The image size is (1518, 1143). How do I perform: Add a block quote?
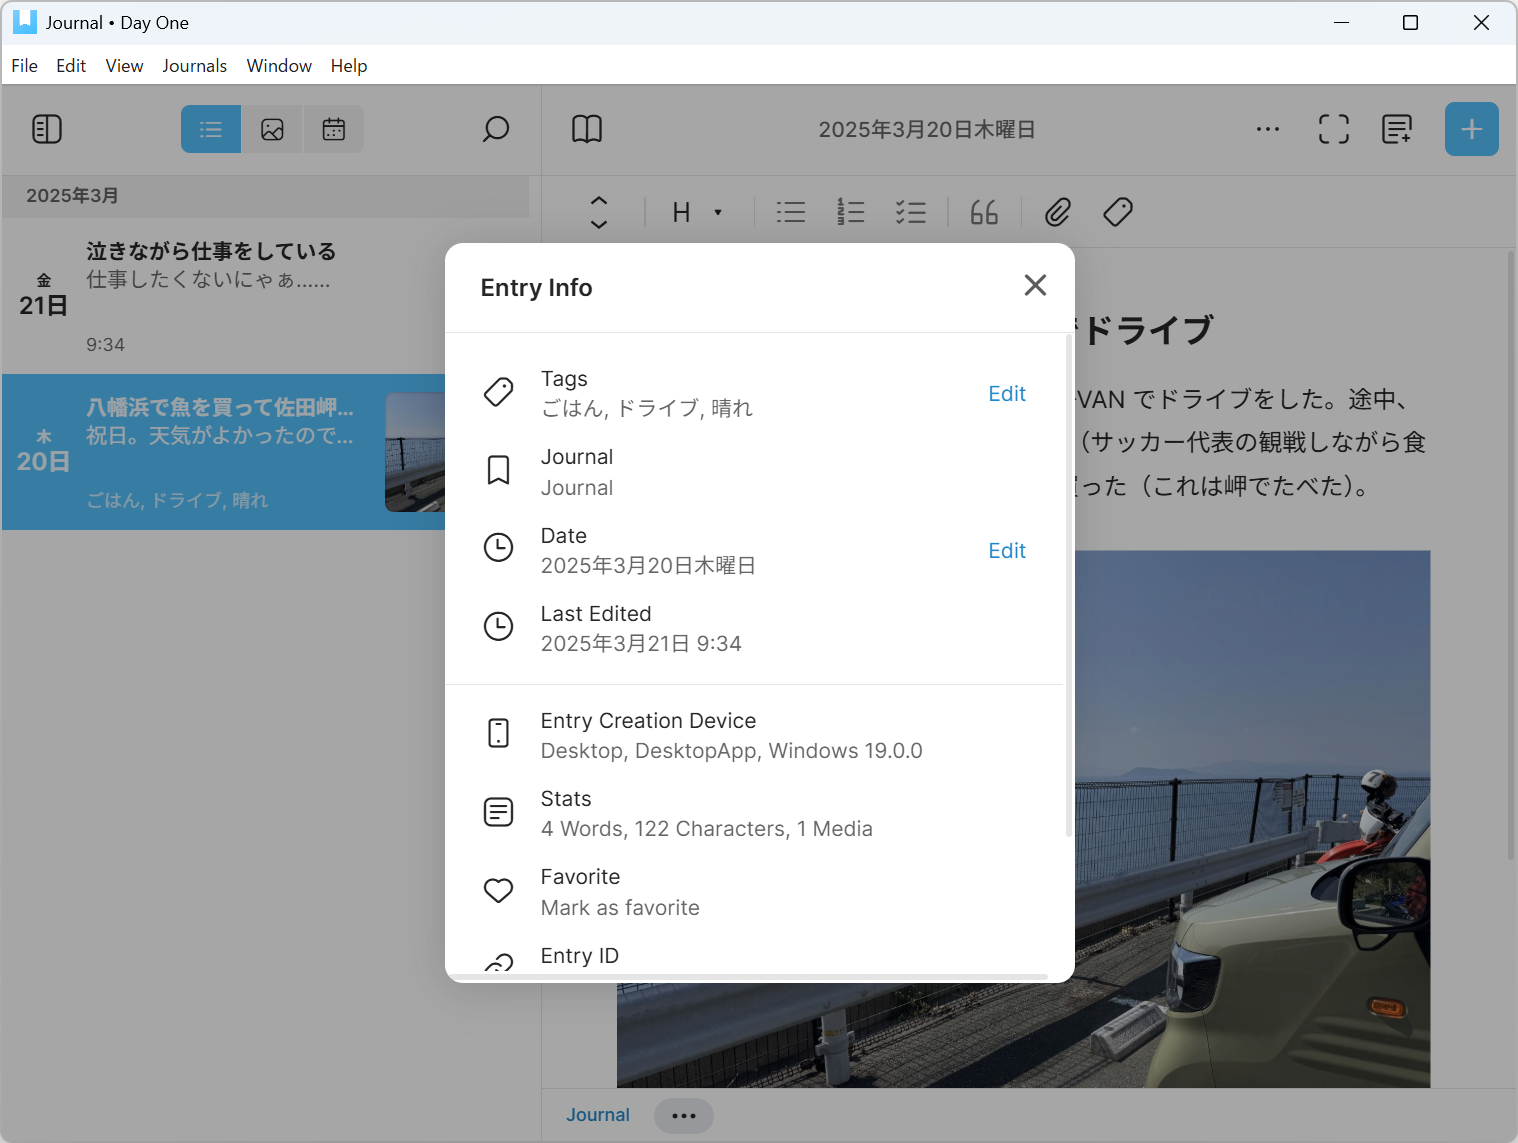click(x=983, y=212)
